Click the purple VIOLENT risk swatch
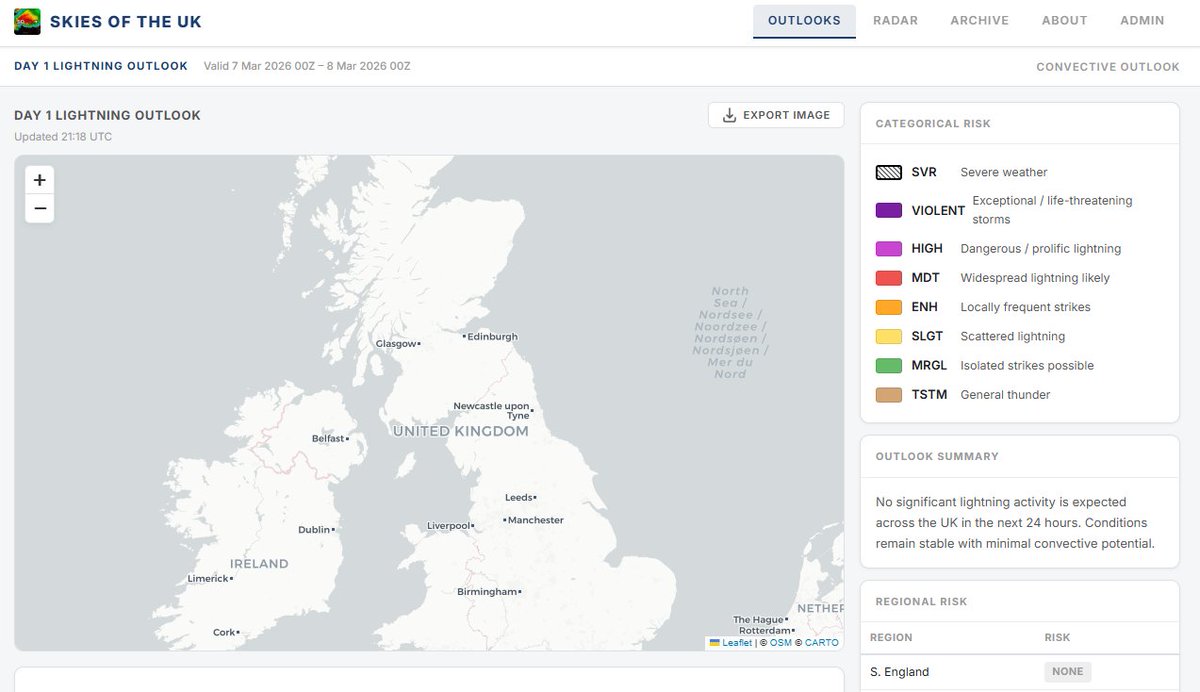 click(889, 210)
